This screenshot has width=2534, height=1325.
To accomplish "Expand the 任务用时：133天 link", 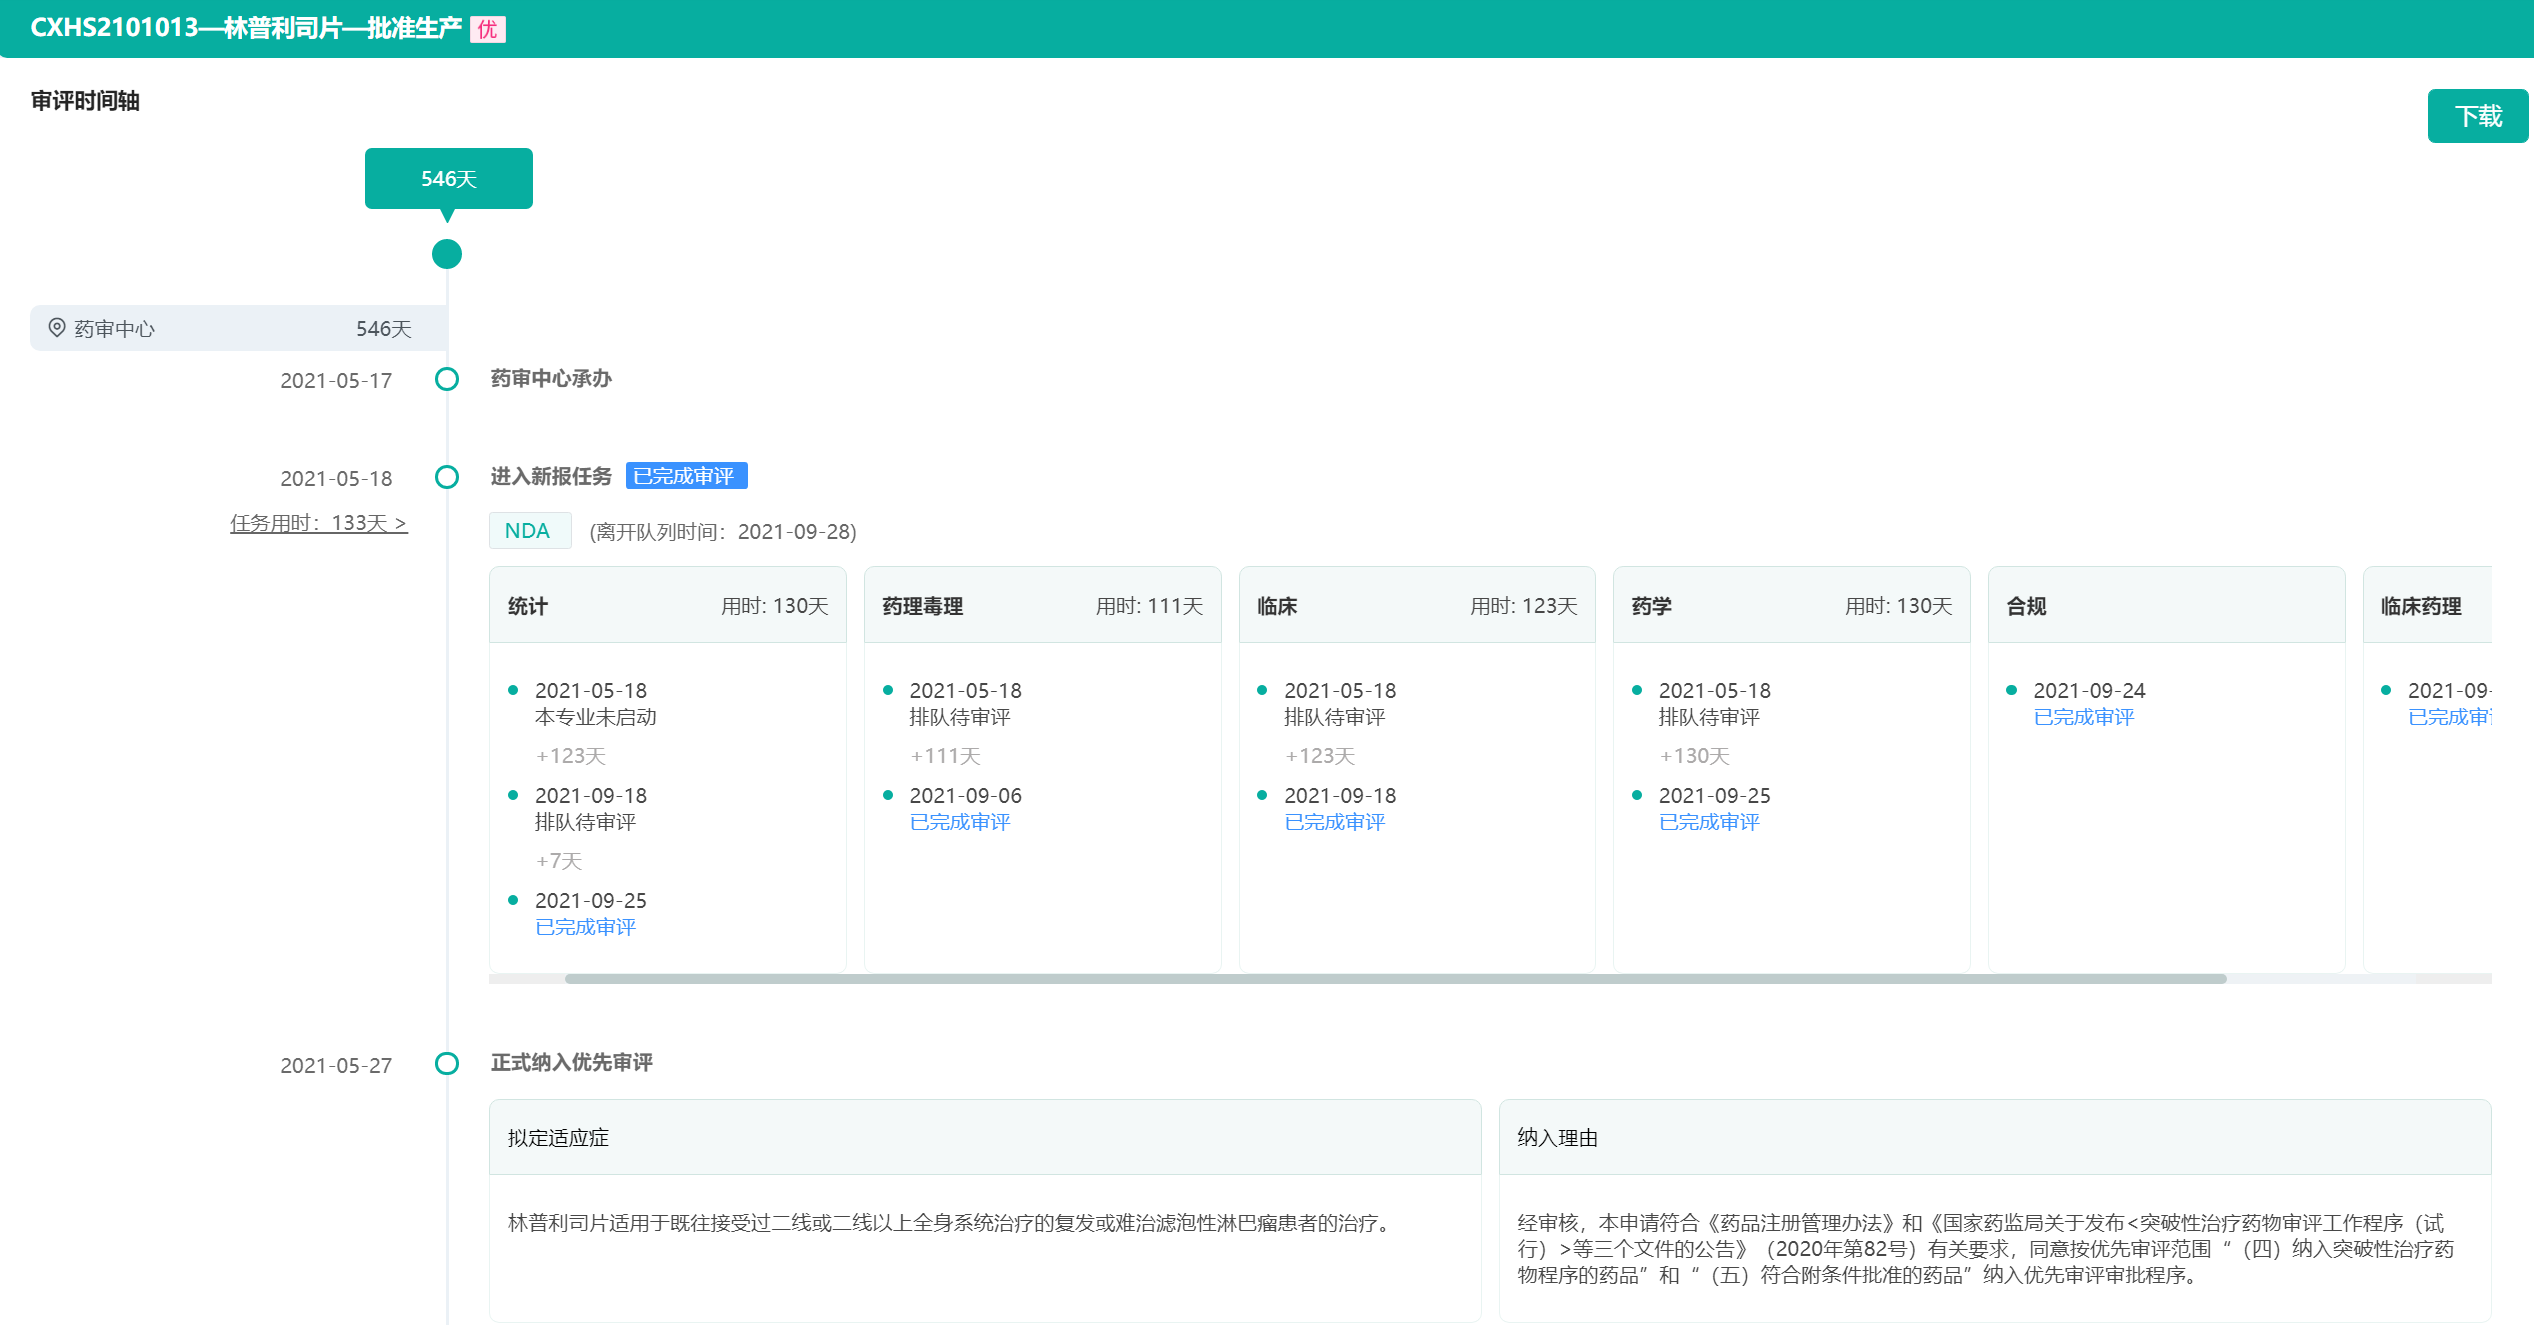I will (x=318, y=523).
